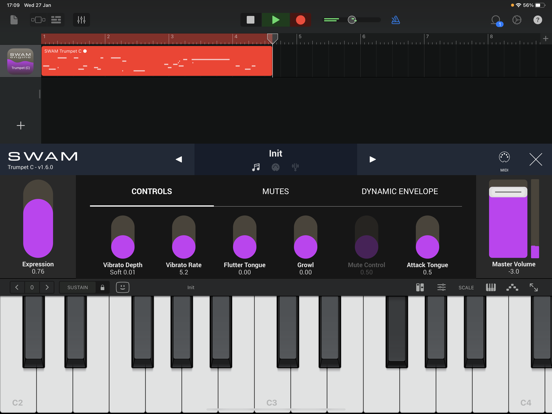Toggle the smiley face keyboard option
Screen dimensions: 552x414
[123, 288]
